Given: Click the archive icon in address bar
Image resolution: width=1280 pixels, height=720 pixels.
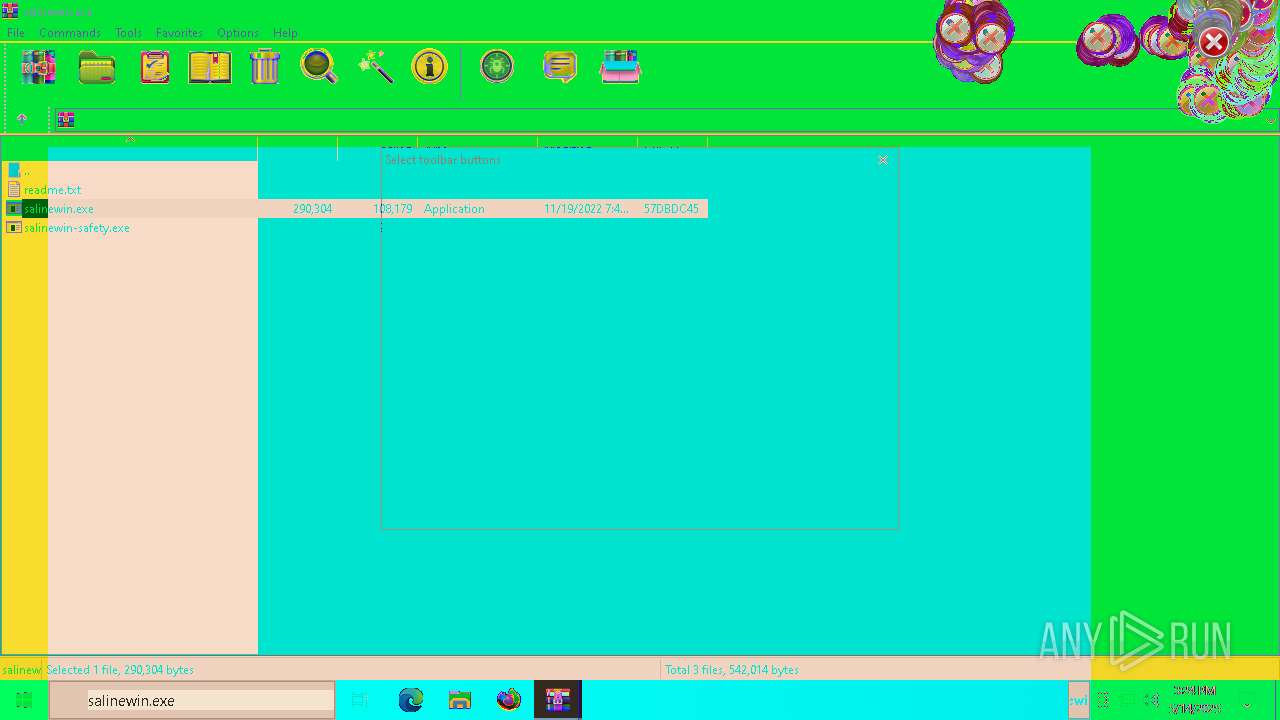Looking at the screenshot, I should click(x=66, y=120).
